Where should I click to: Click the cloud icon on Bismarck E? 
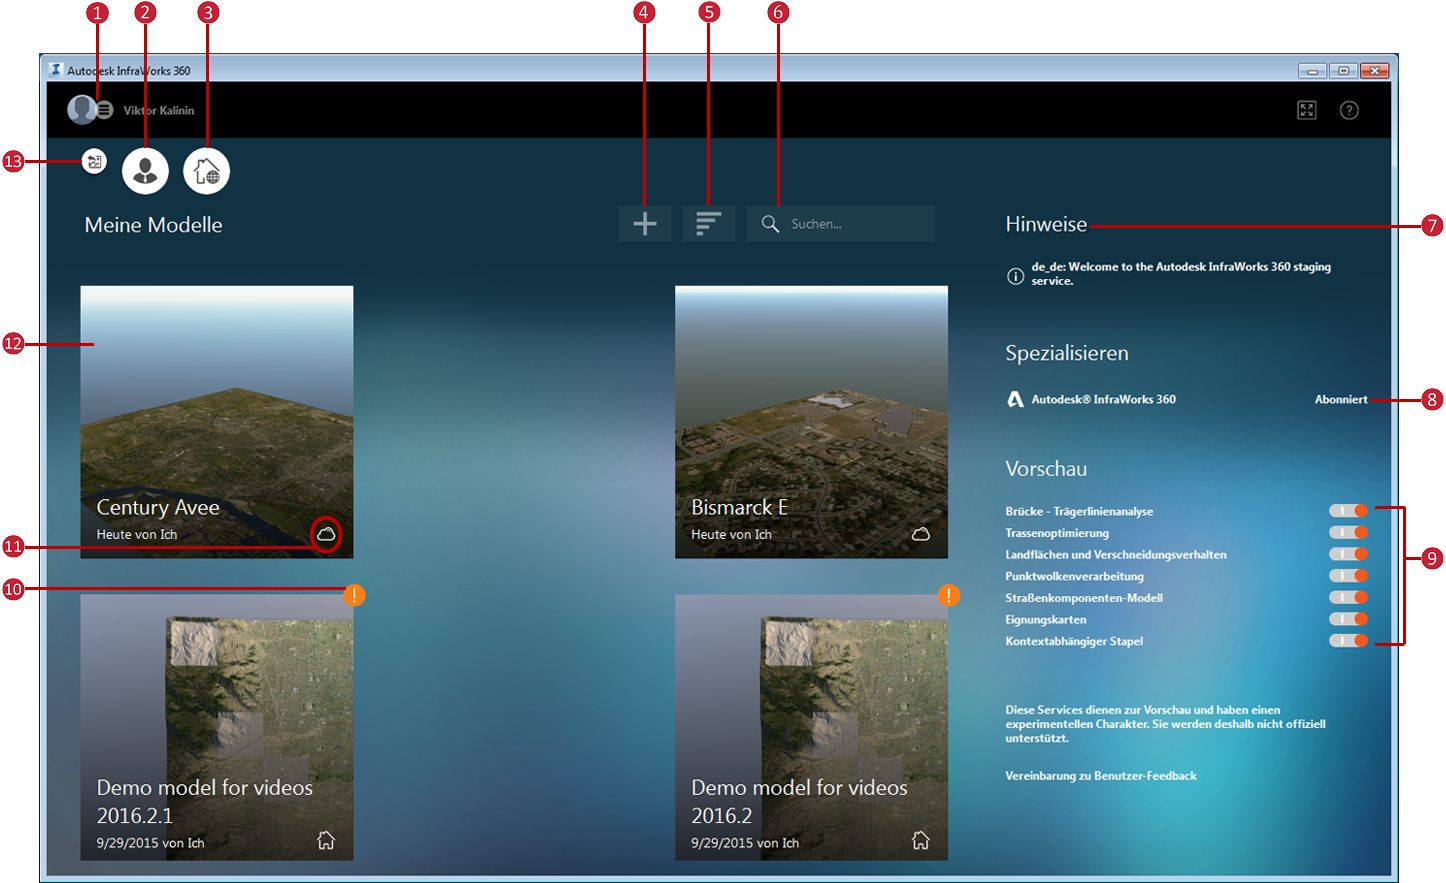pyautogui.click(x=921, y=534)
